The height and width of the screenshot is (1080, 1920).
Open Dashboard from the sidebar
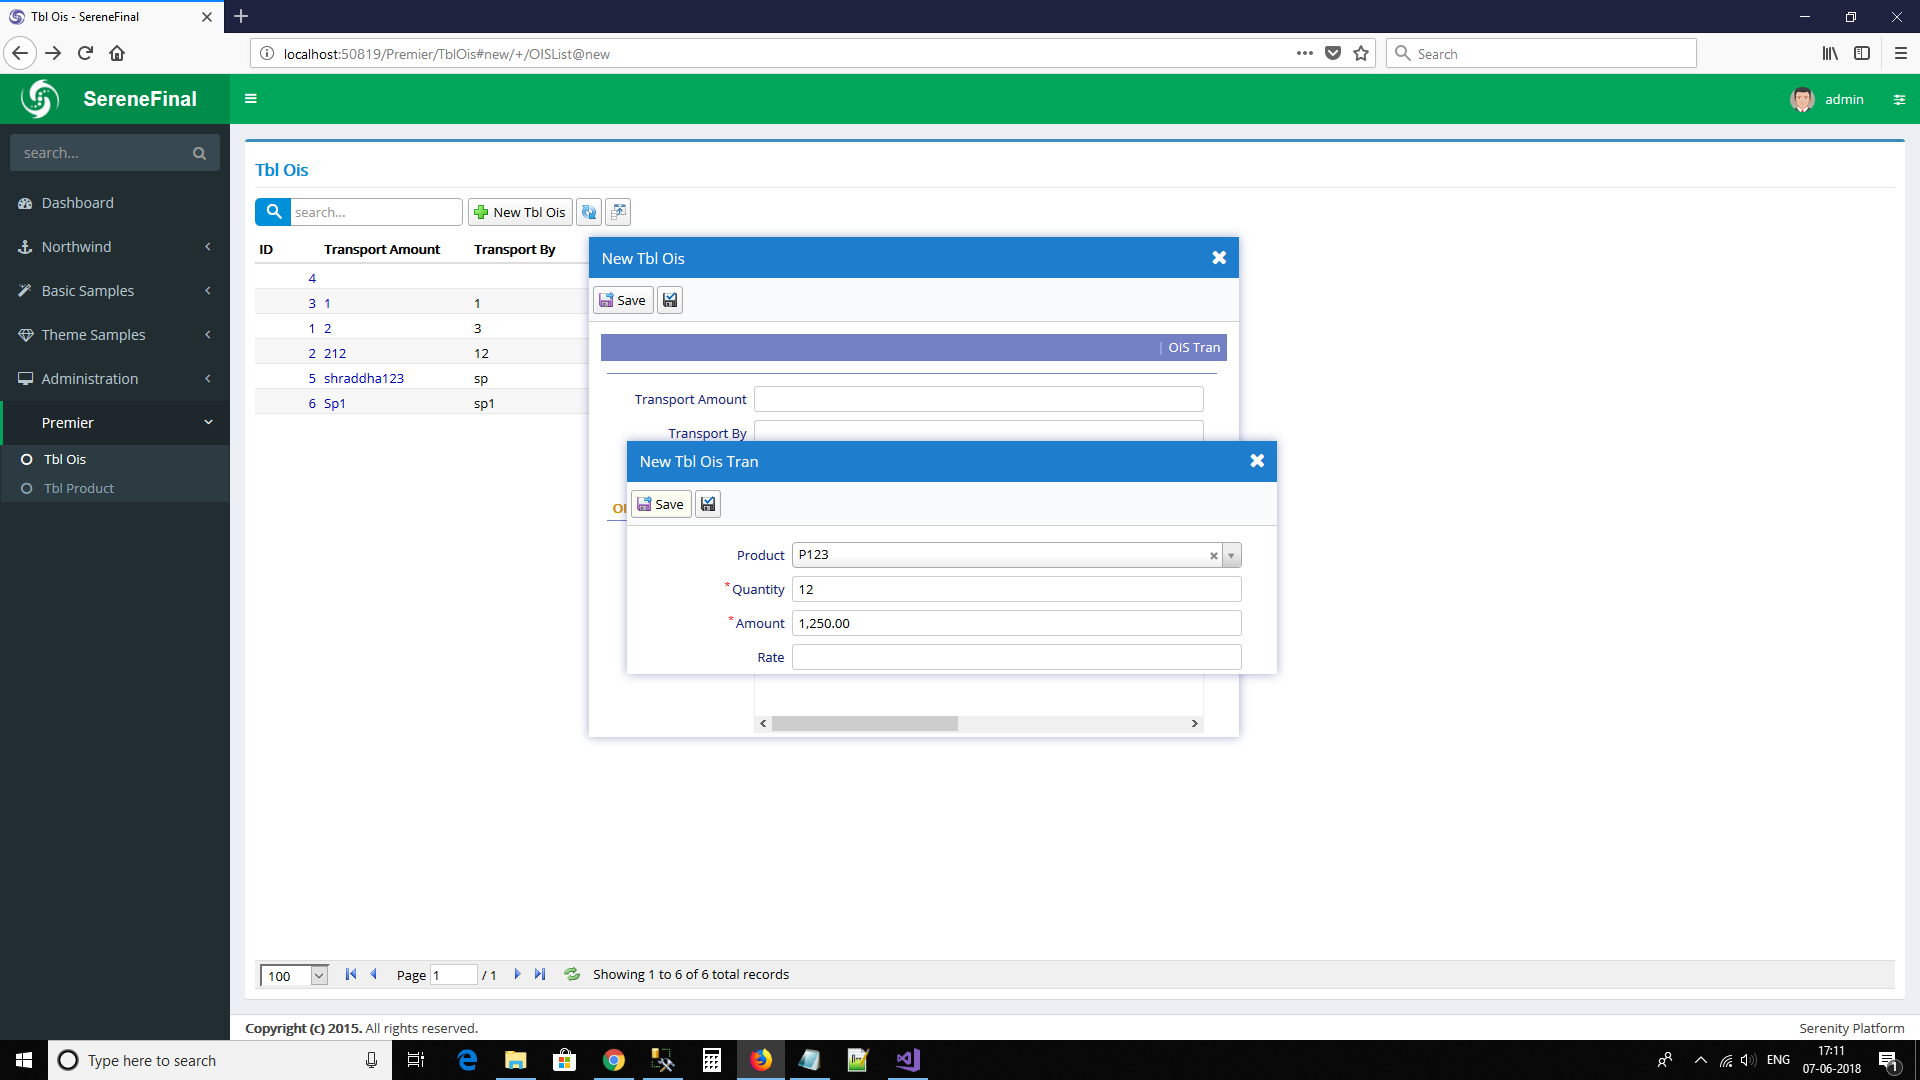point(78,203)
